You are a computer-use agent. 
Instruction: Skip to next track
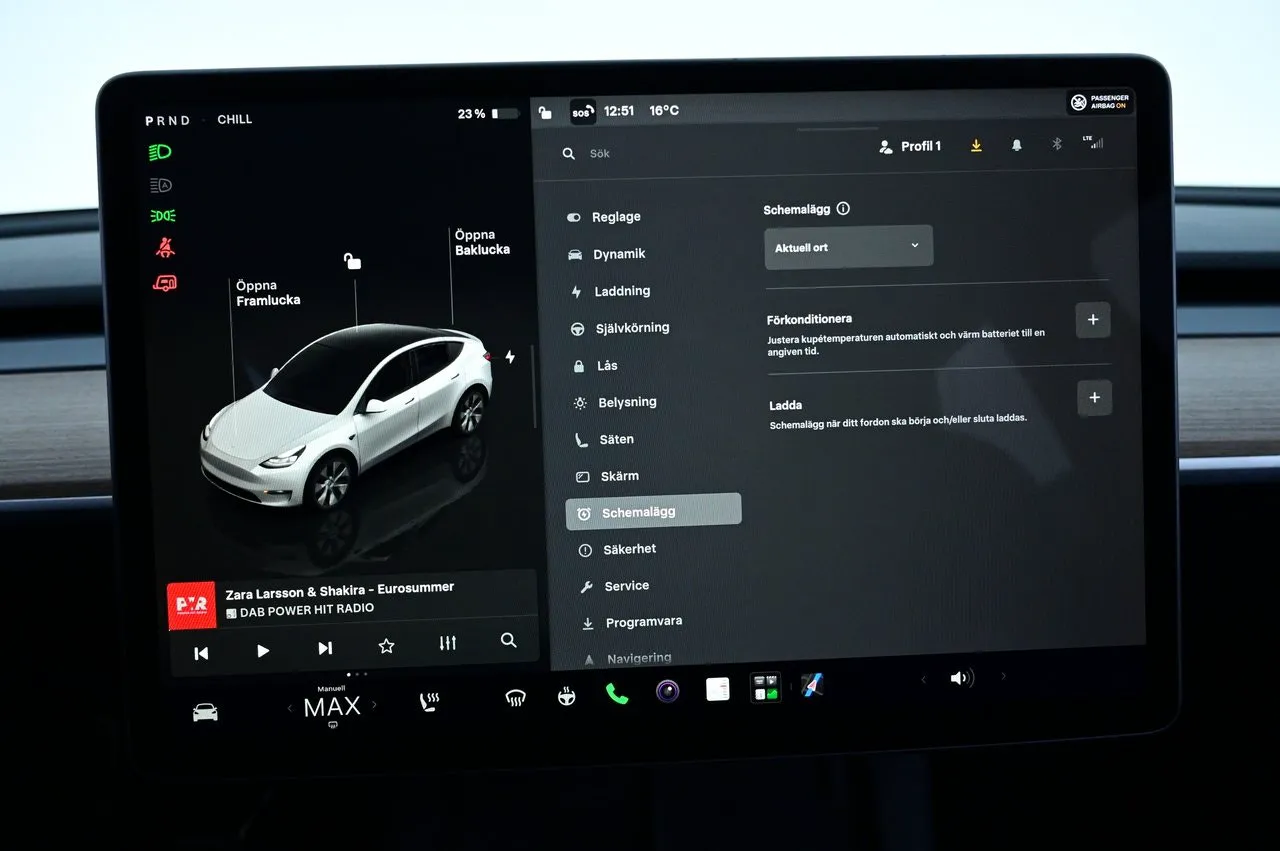(x=325, y=648)
